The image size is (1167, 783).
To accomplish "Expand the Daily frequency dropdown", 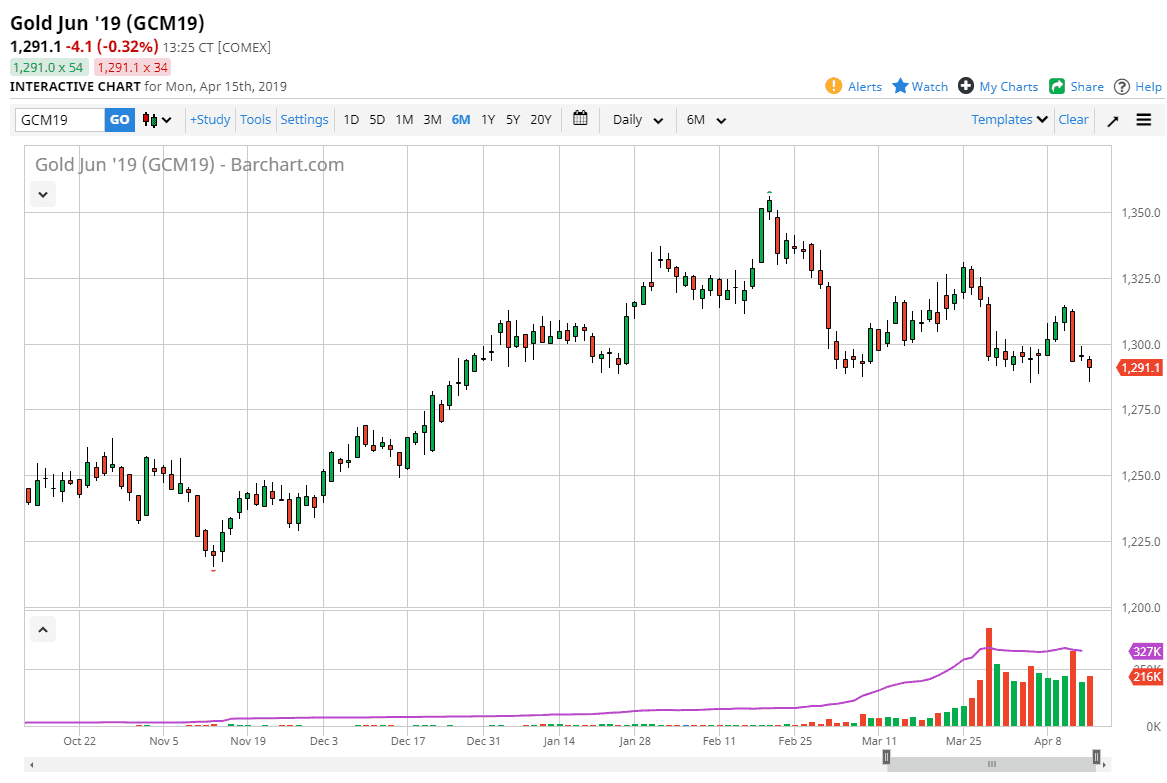I will tap(638, 120).
